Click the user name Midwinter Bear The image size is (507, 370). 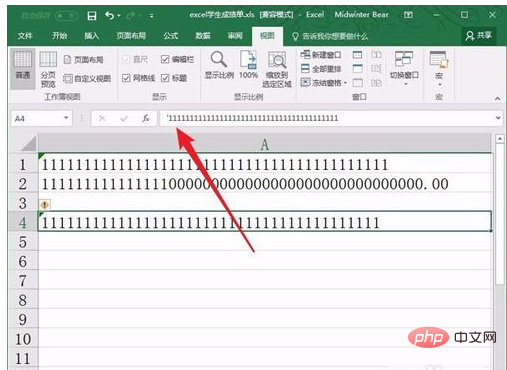361,15
